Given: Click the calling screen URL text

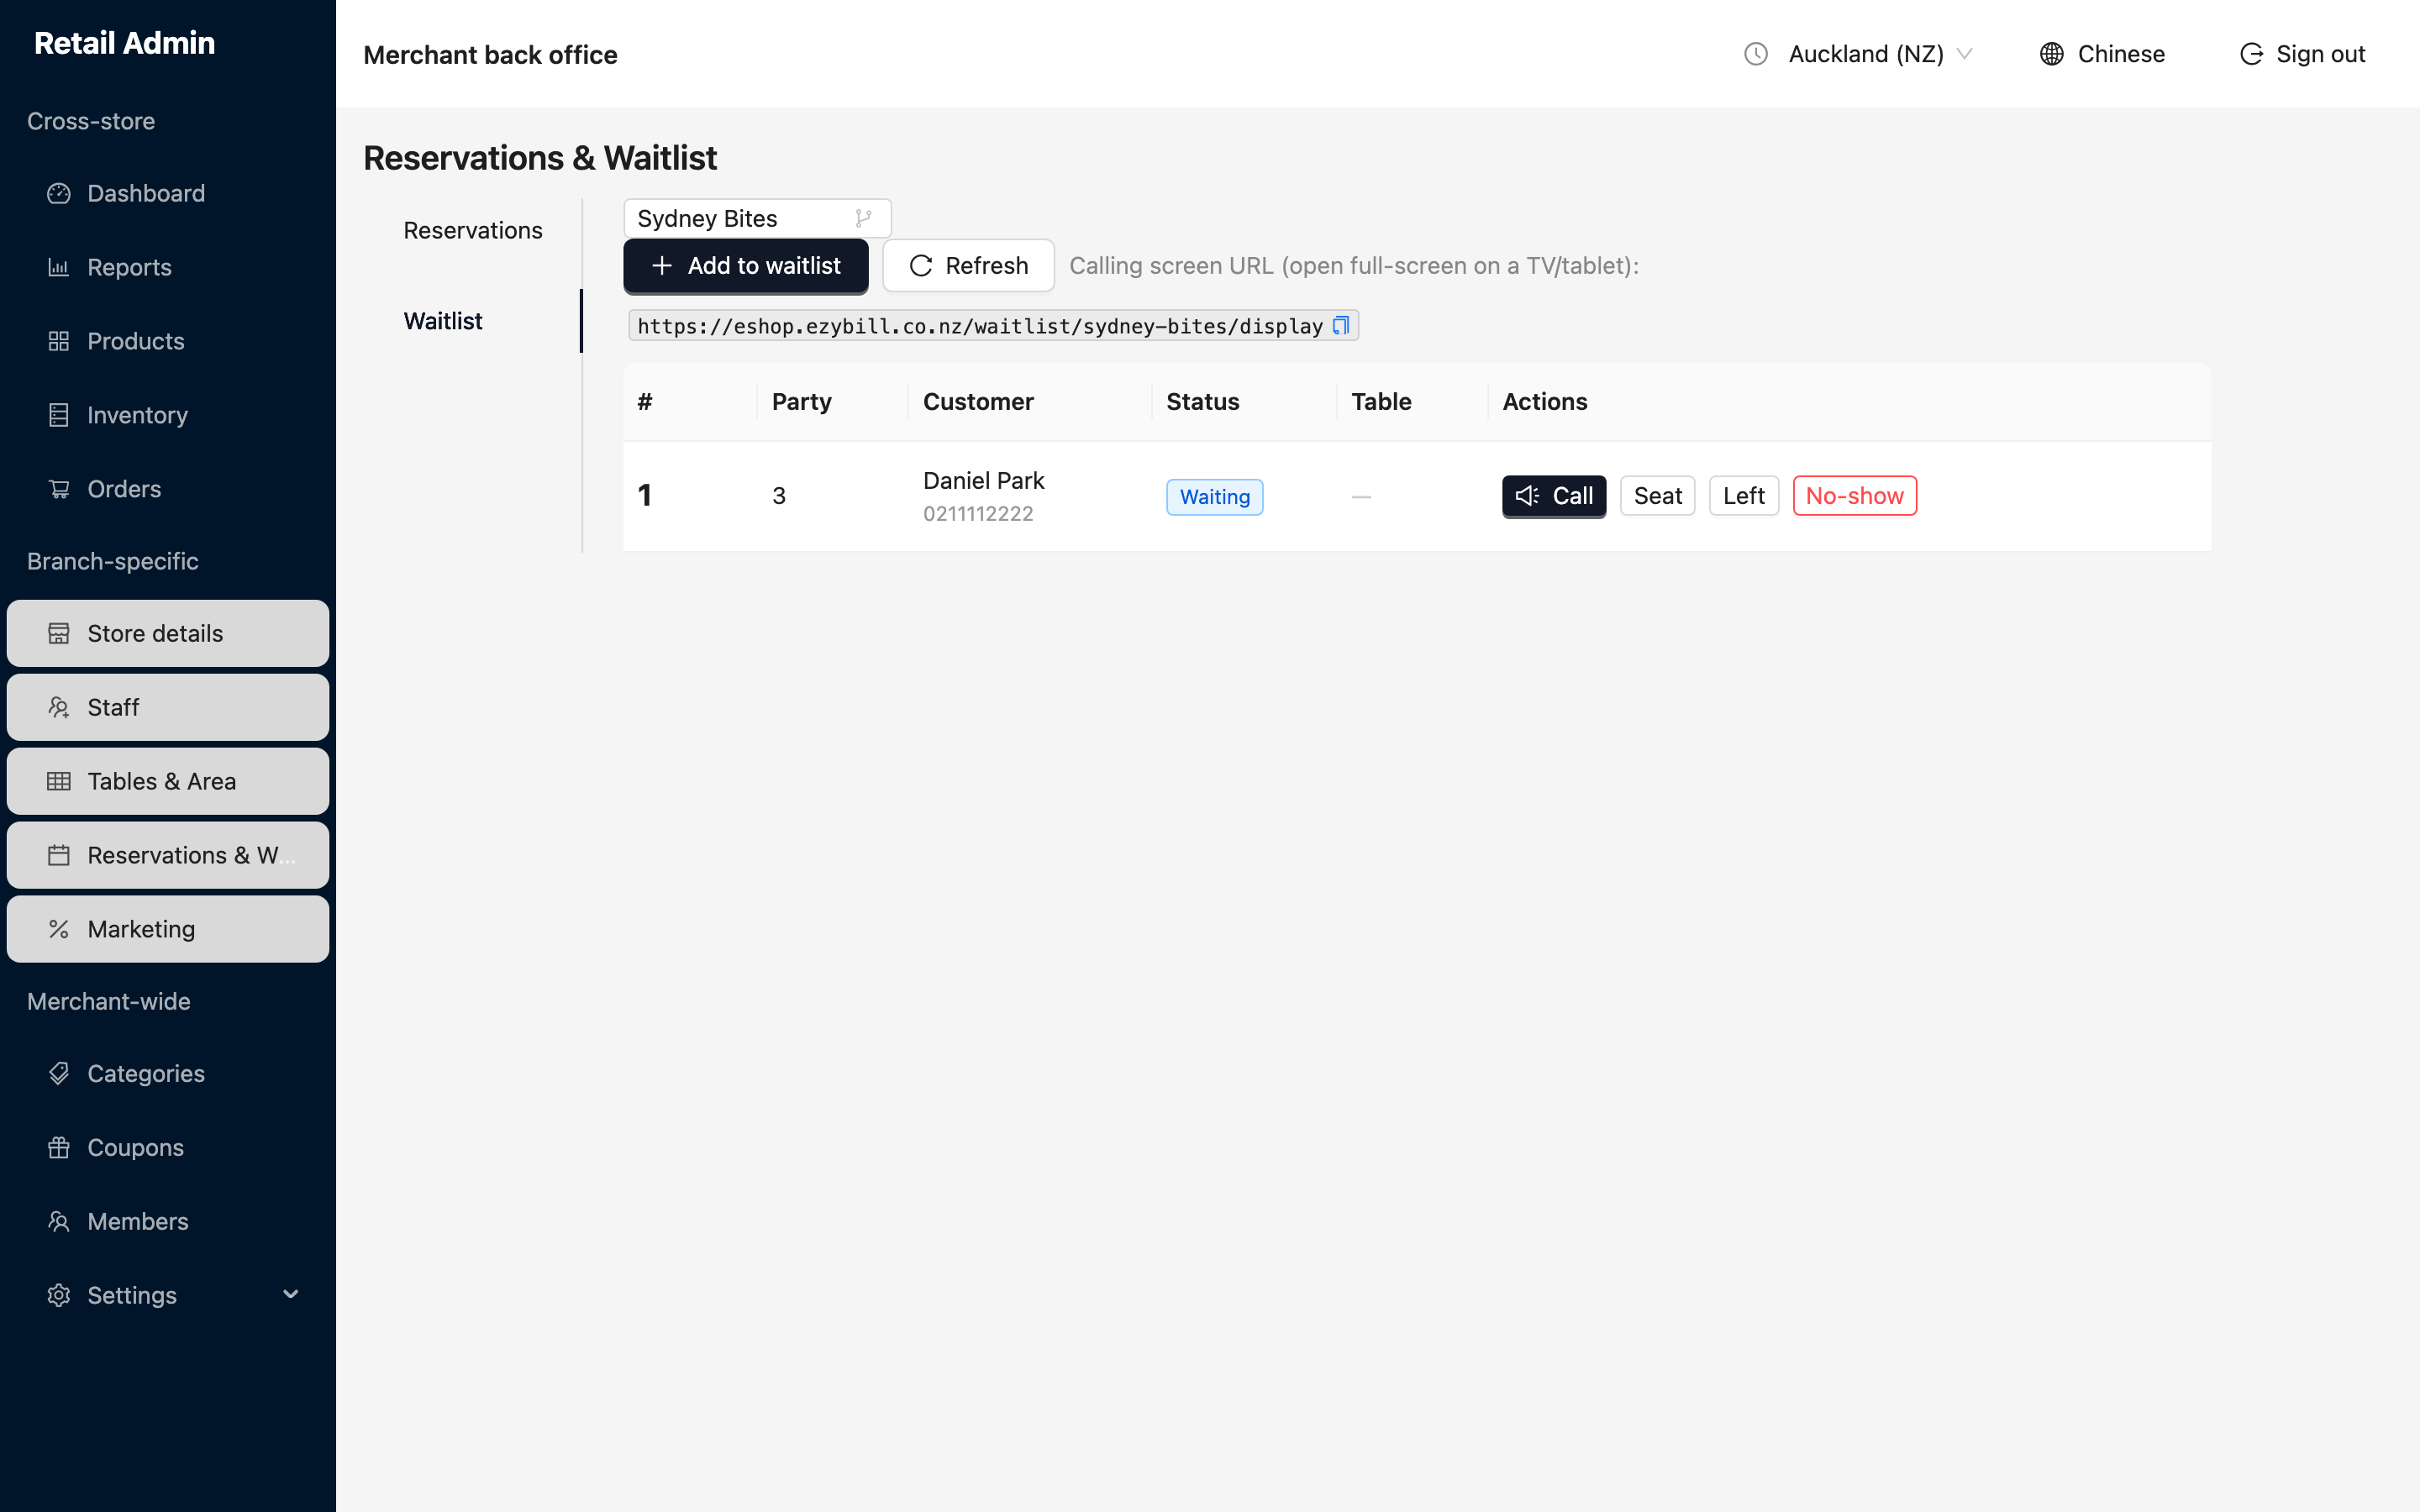Looking at the screenshot, I should (x=980, y=326).
